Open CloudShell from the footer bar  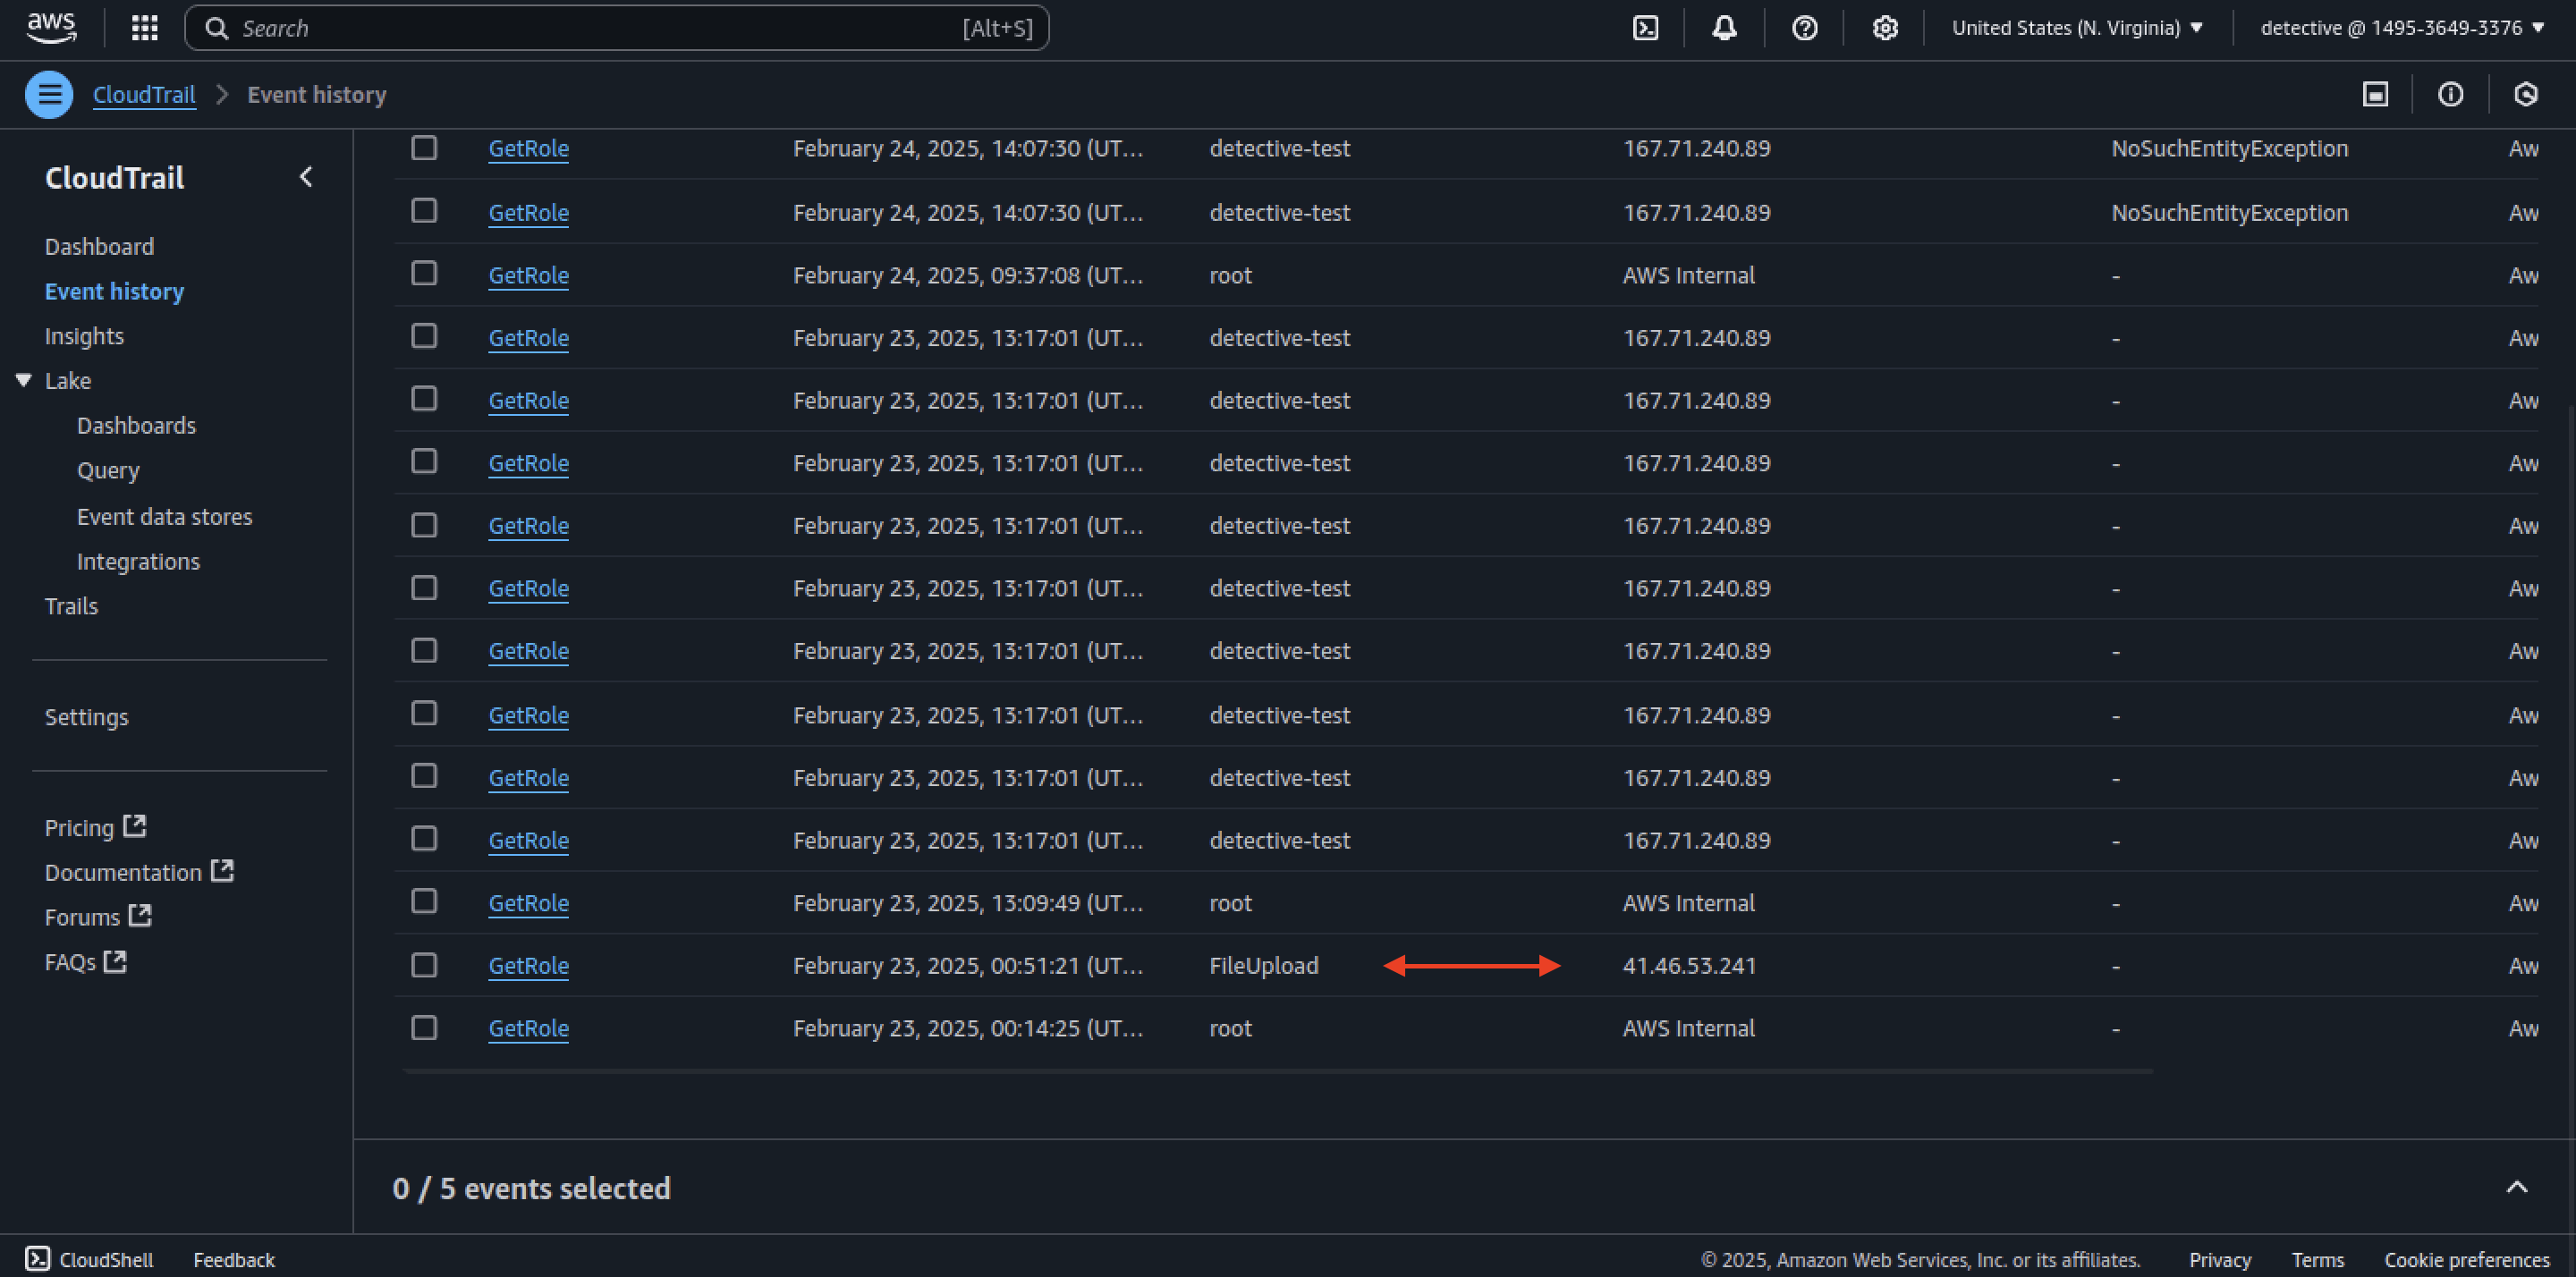click(89, 1259)
